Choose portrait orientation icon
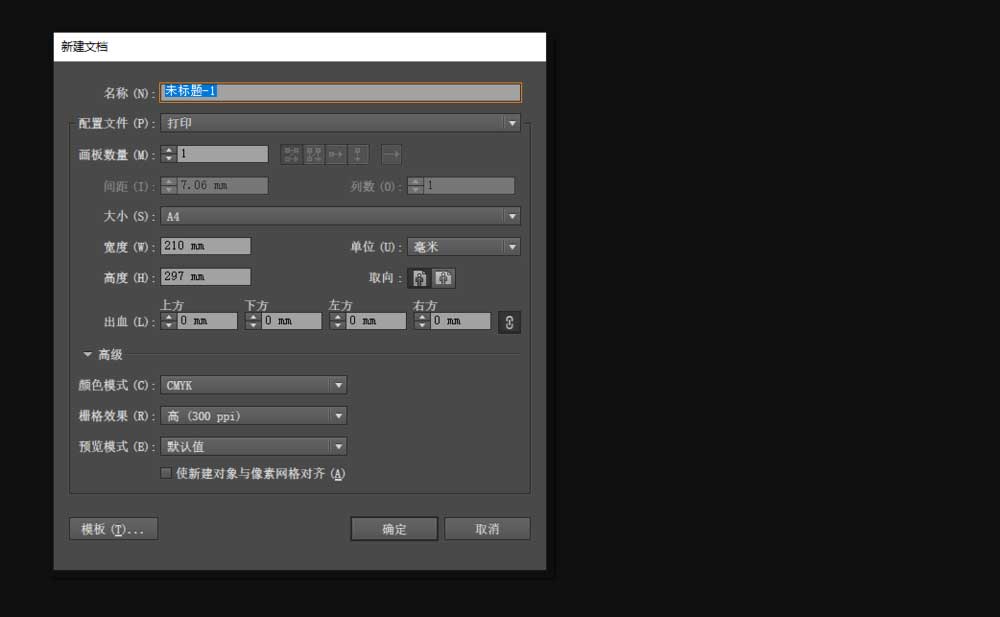 pos(420,278)
